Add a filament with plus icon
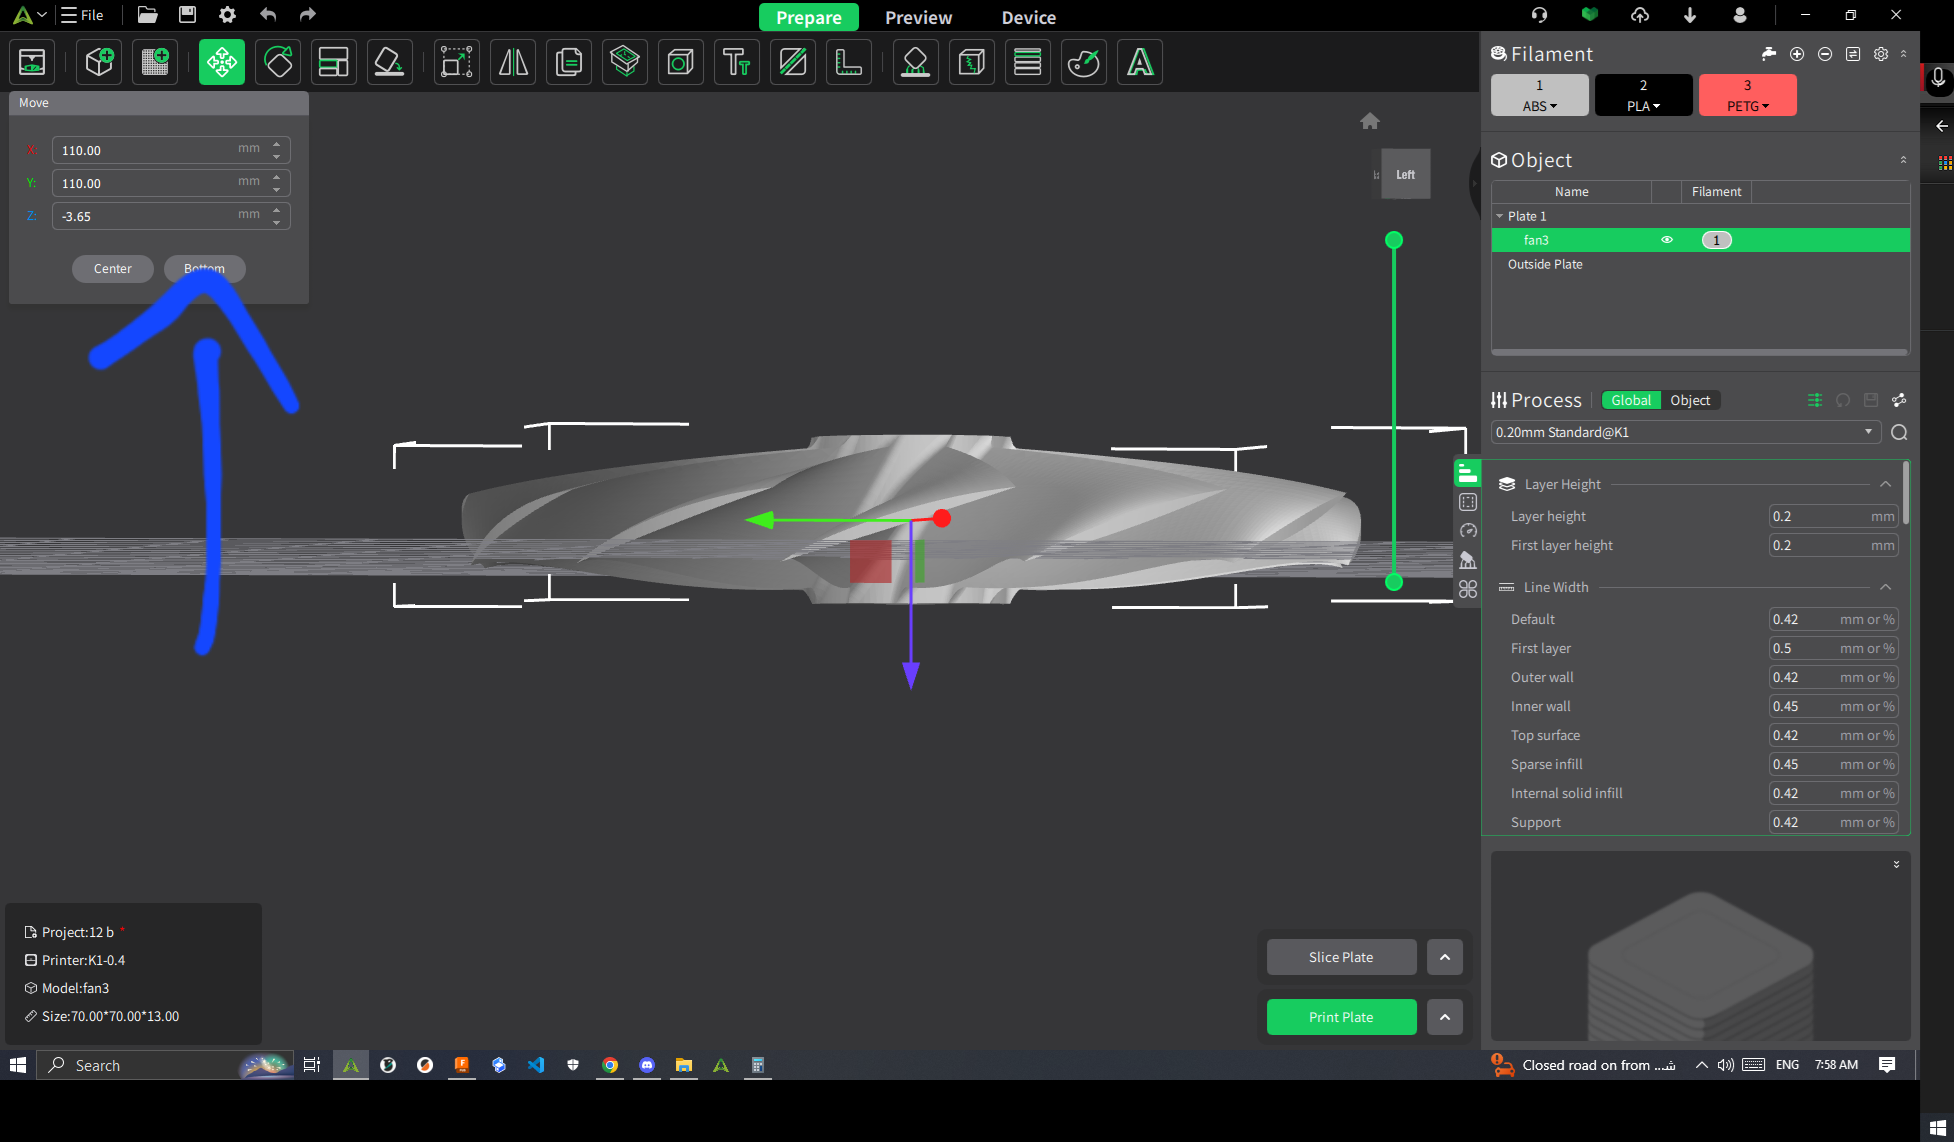 [x=1797, y=54]
